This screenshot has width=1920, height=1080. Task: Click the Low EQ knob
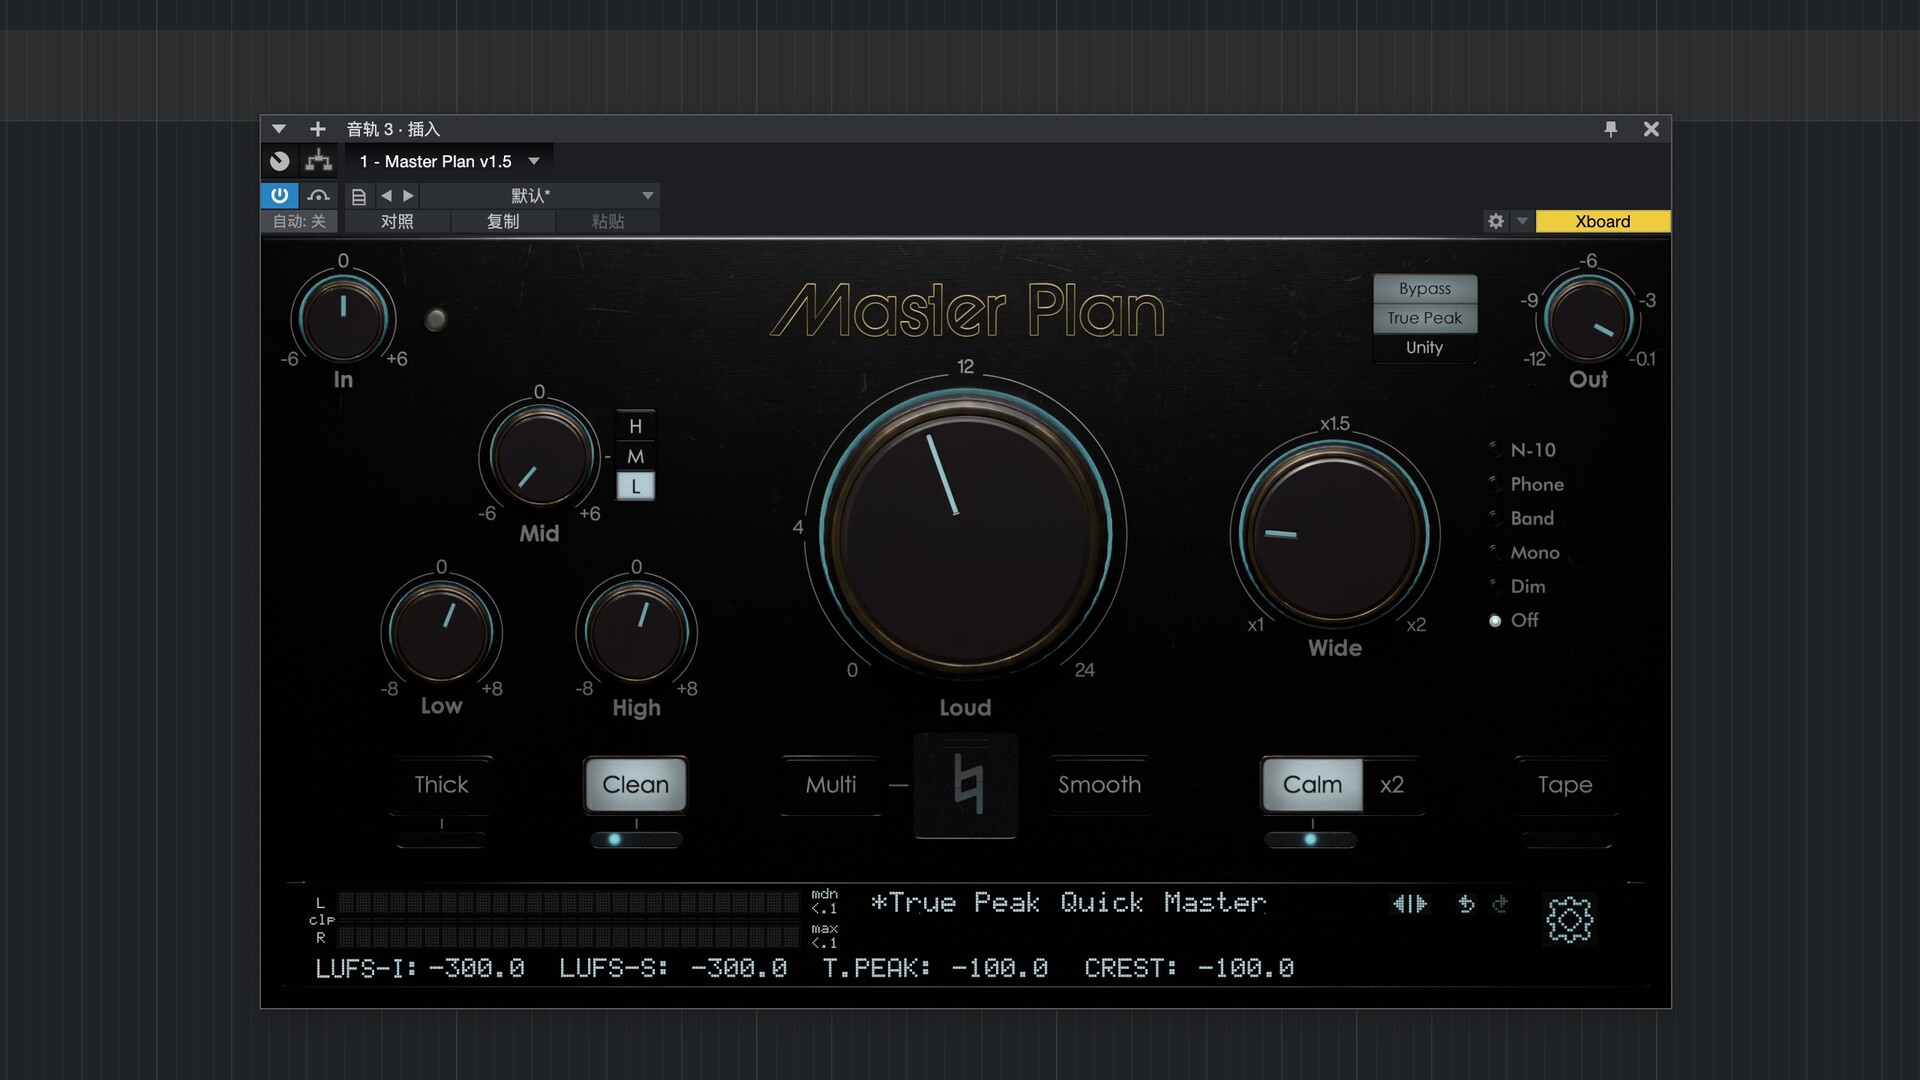tap(441, 633)
